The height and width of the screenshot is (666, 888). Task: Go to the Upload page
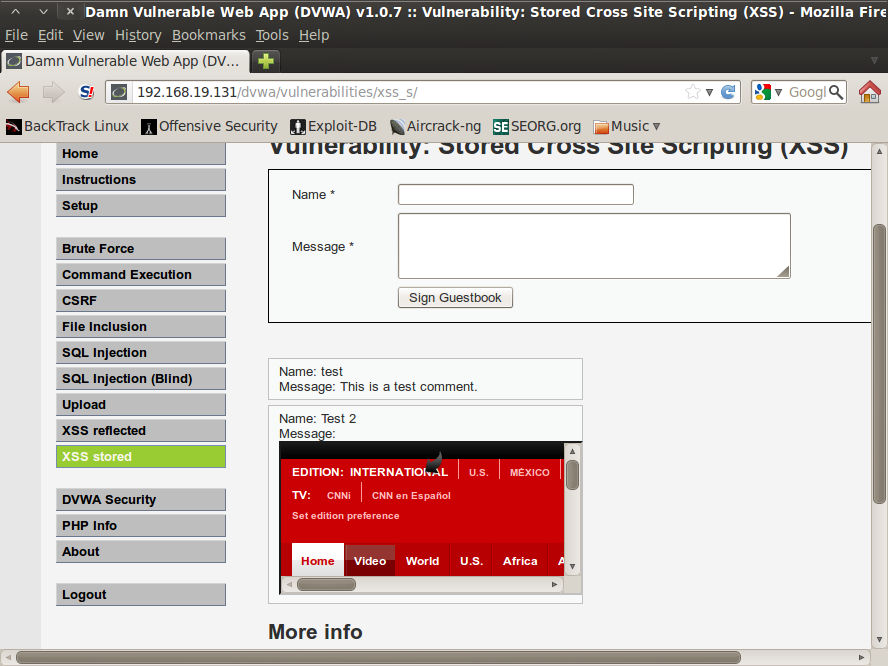[141, 405]
